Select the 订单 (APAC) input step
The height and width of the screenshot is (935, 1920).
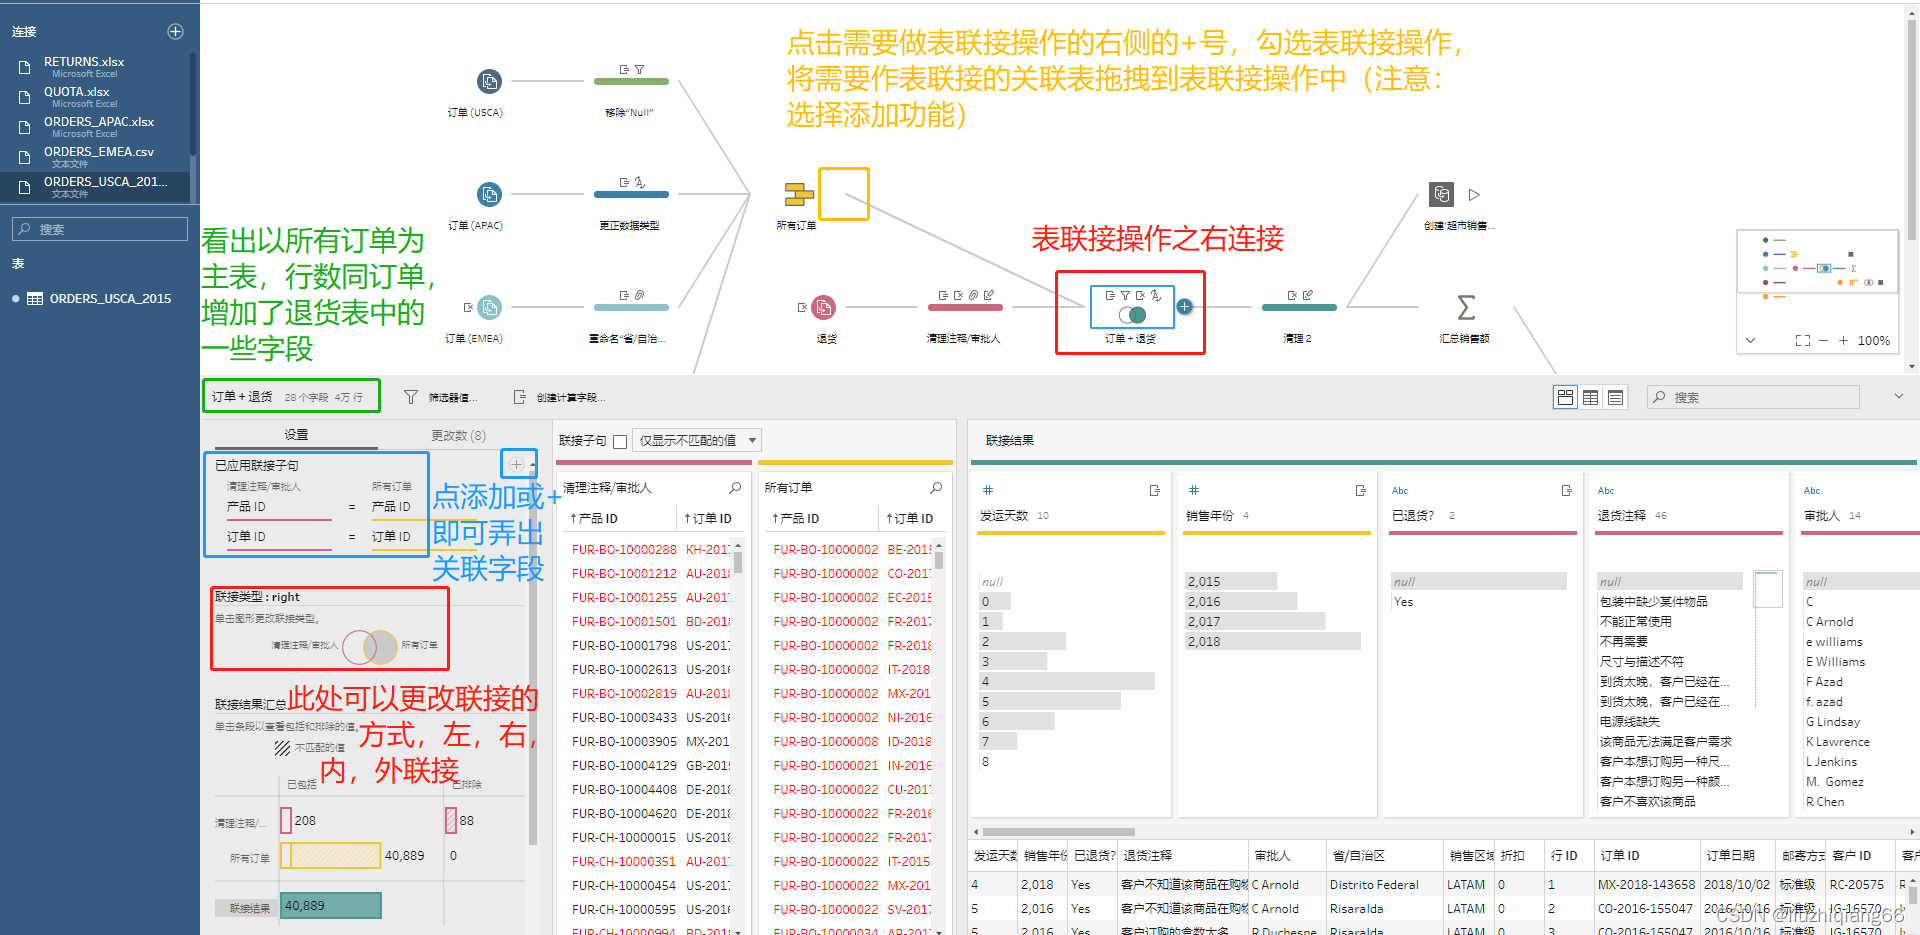point(489,194)
